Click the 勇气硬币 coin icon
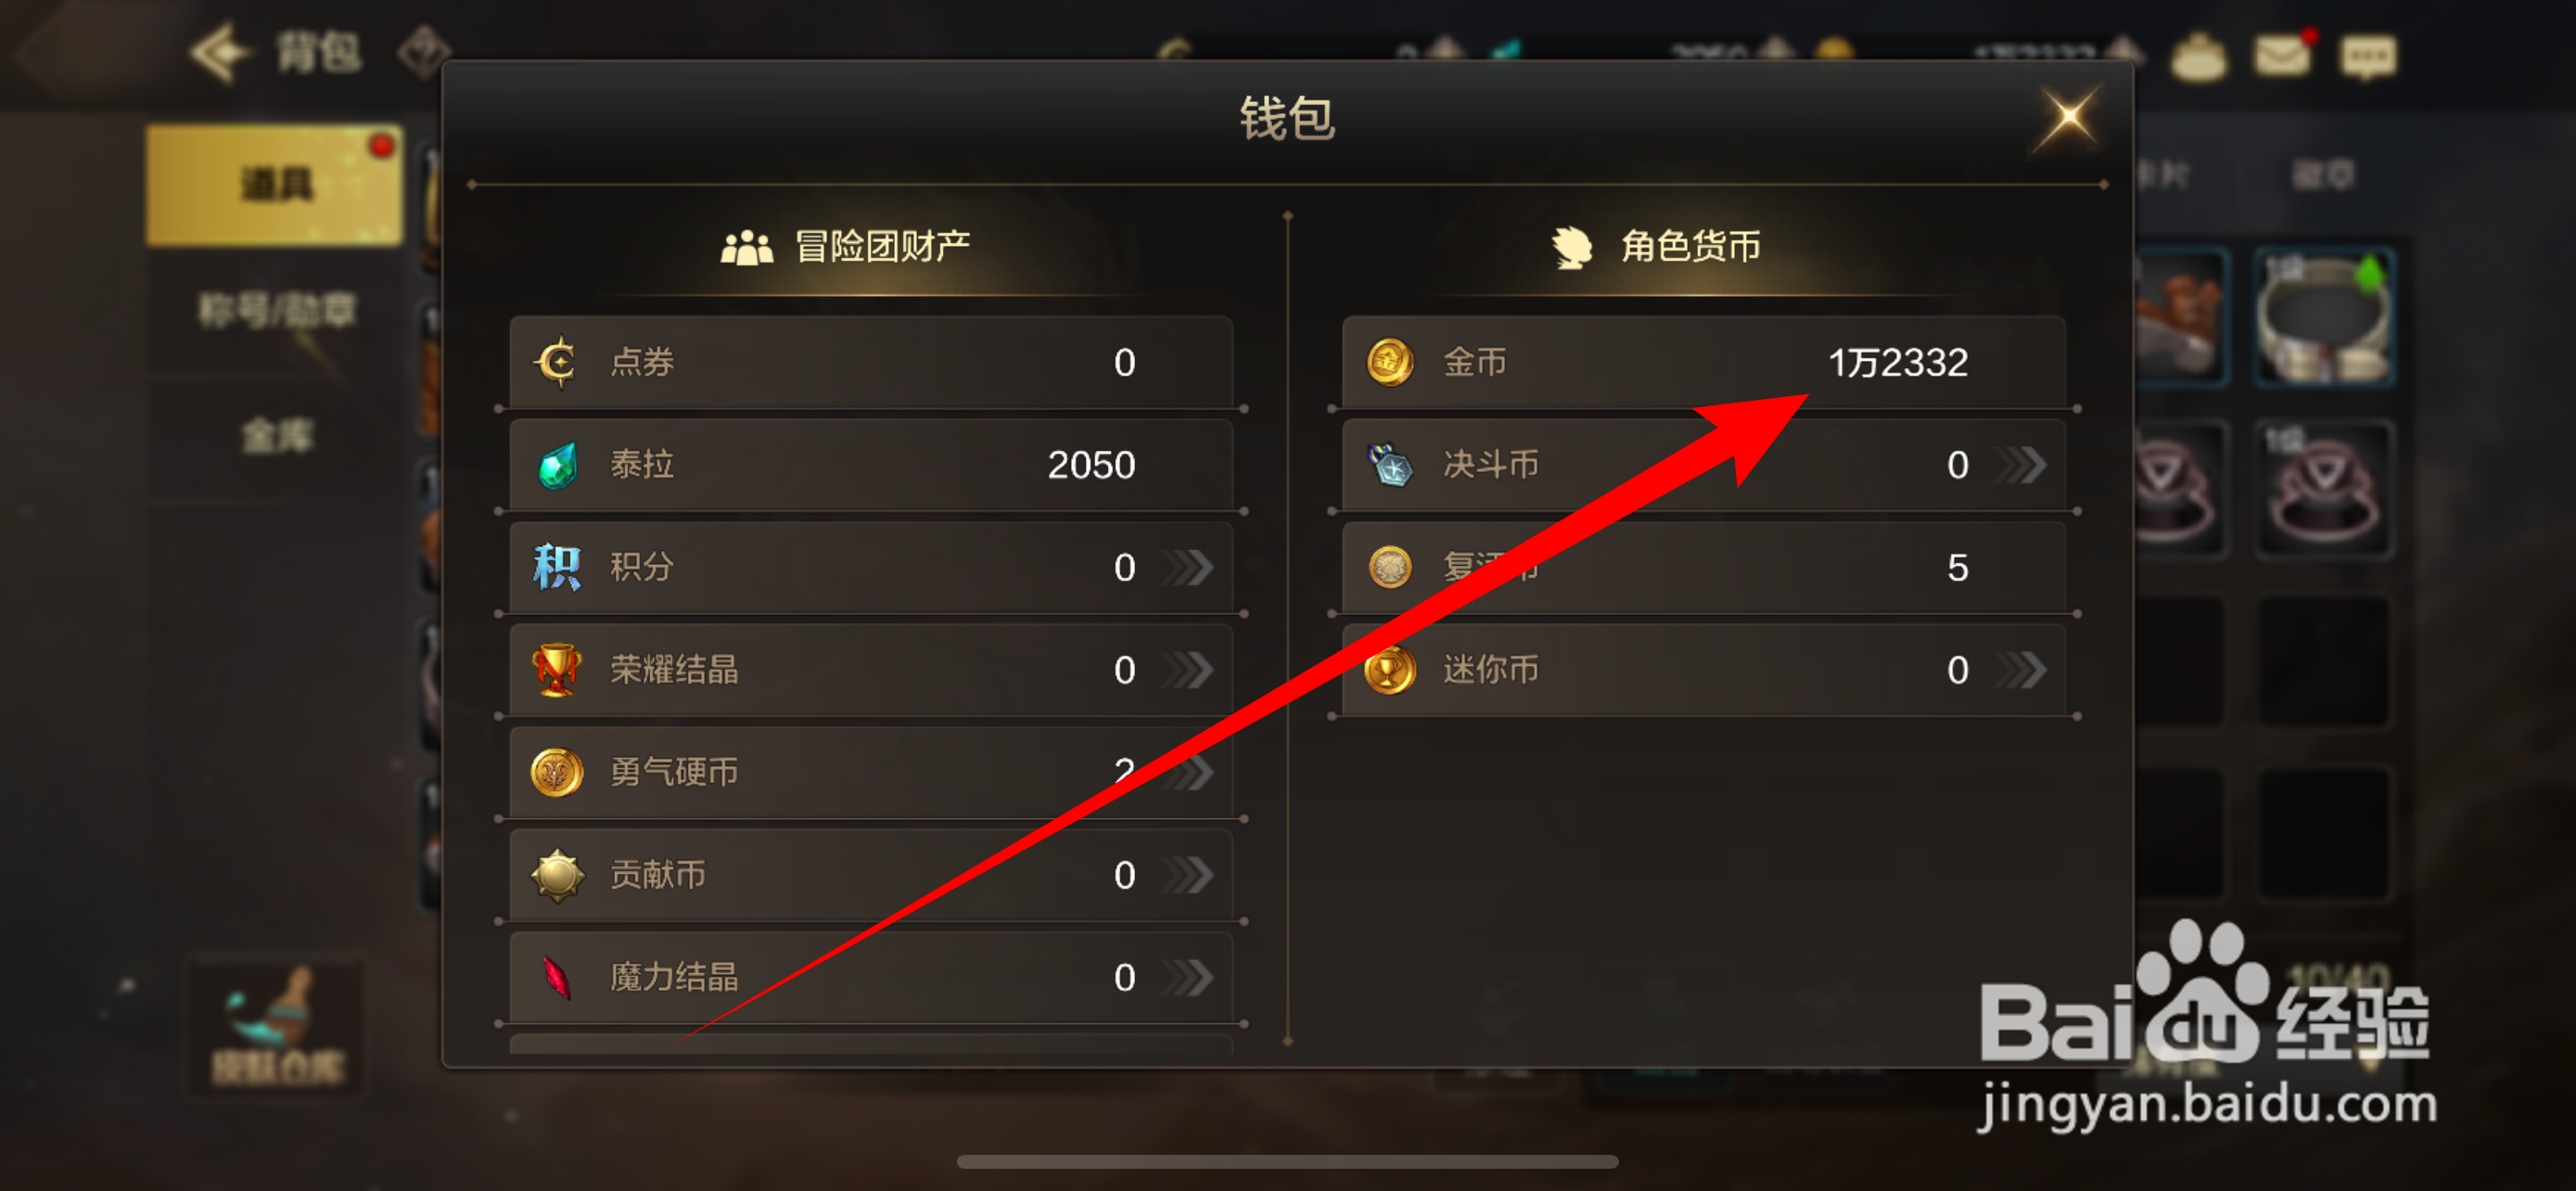 [x=556, y=772]
